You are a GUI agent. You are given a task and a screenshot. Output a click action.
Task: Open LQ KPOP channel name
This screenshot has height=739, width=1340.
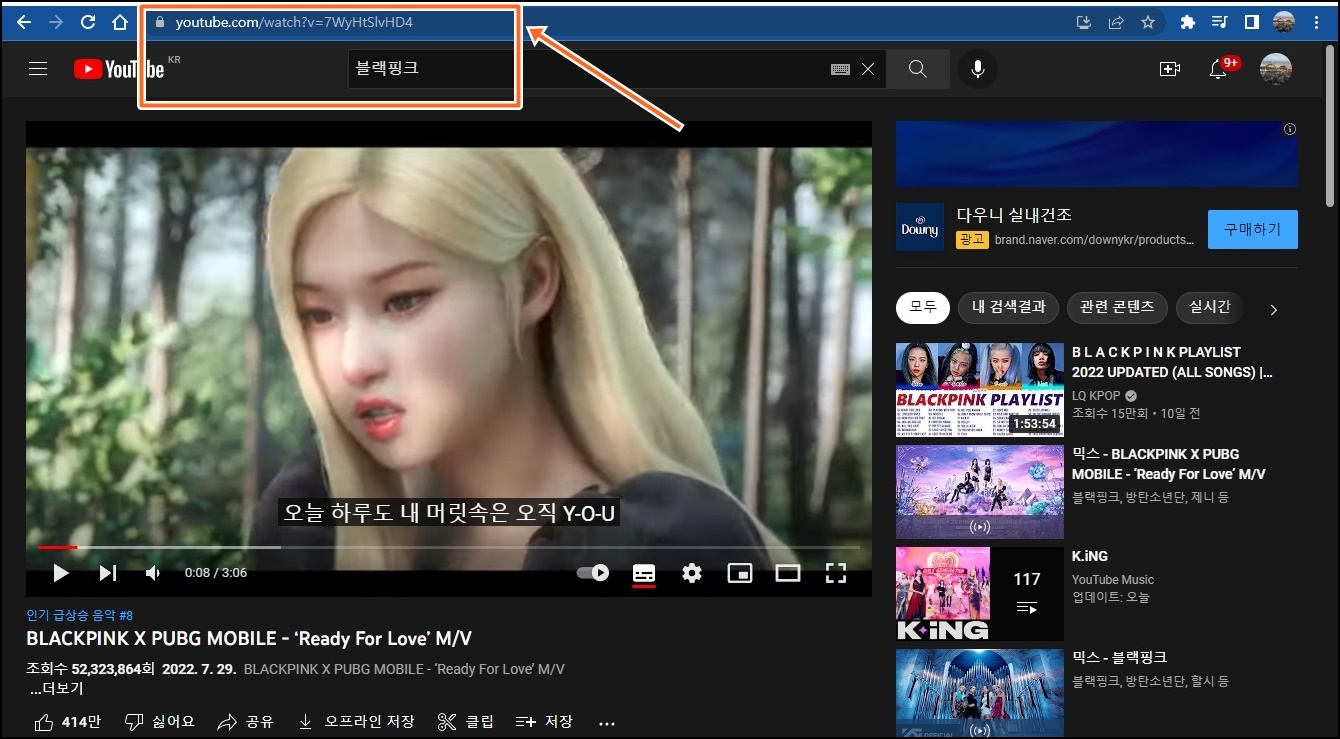(1096, 395)
